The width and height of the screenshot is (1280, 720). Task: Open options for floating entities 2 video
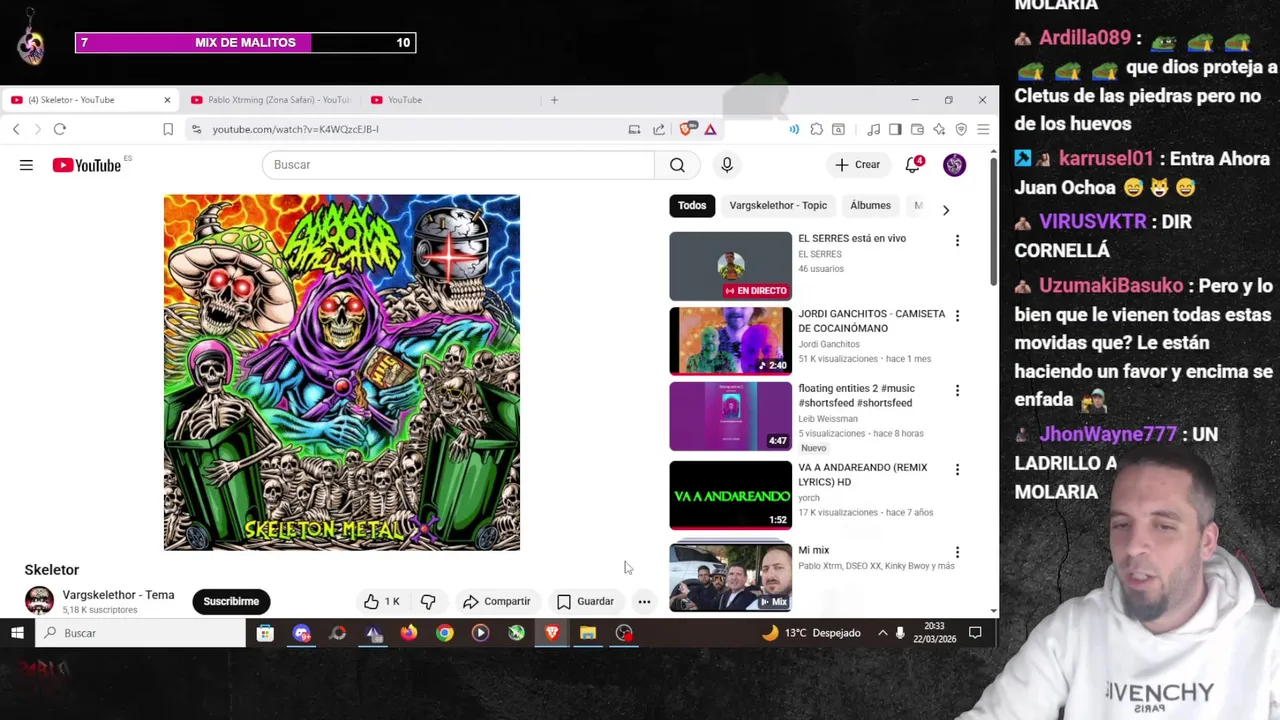coord(957,390)
